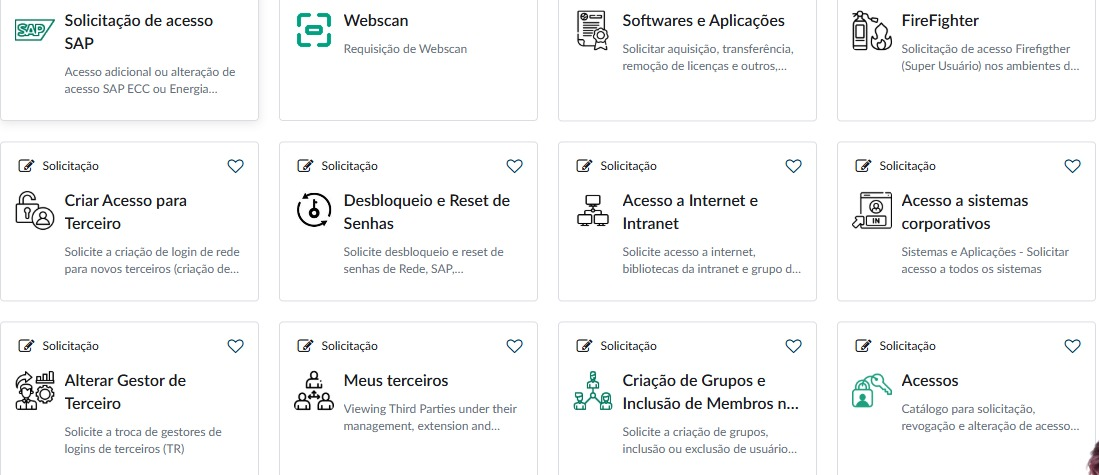Favorite the Alterar Gestor de Terceiro card

(x=236, y=346)
